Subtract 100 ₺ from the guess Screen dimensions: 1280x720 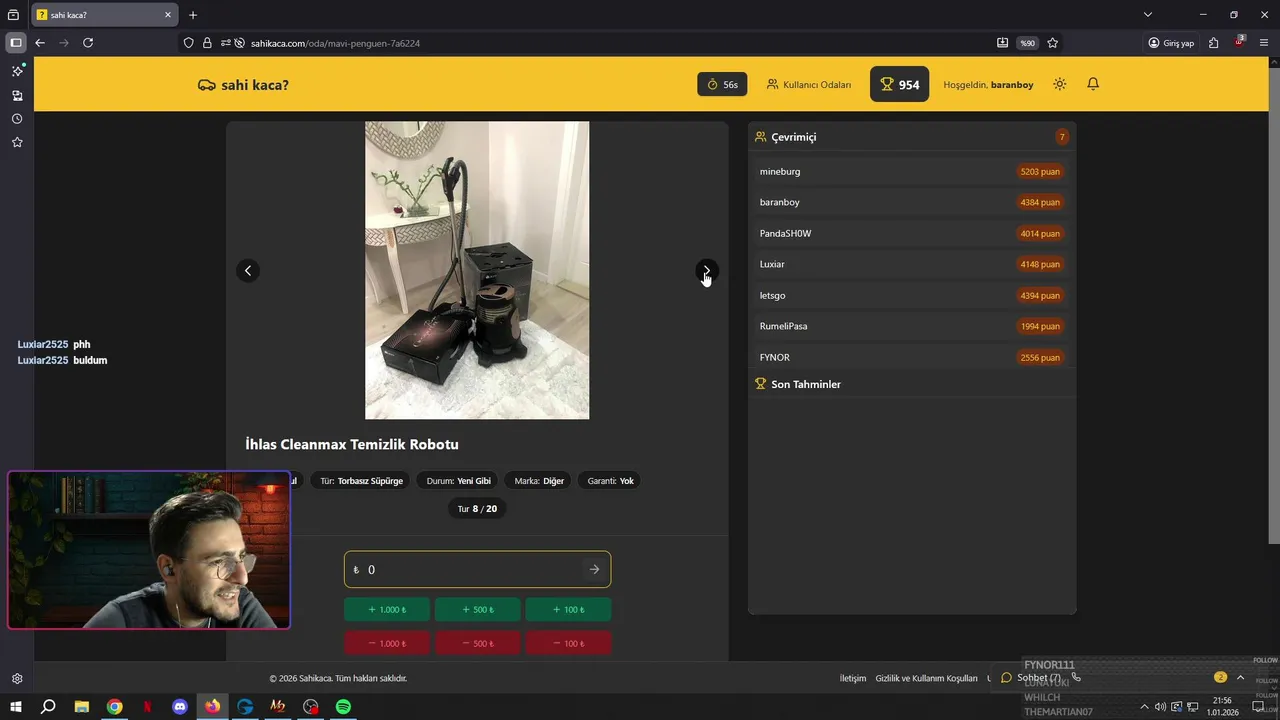click(x=568, y=643)
